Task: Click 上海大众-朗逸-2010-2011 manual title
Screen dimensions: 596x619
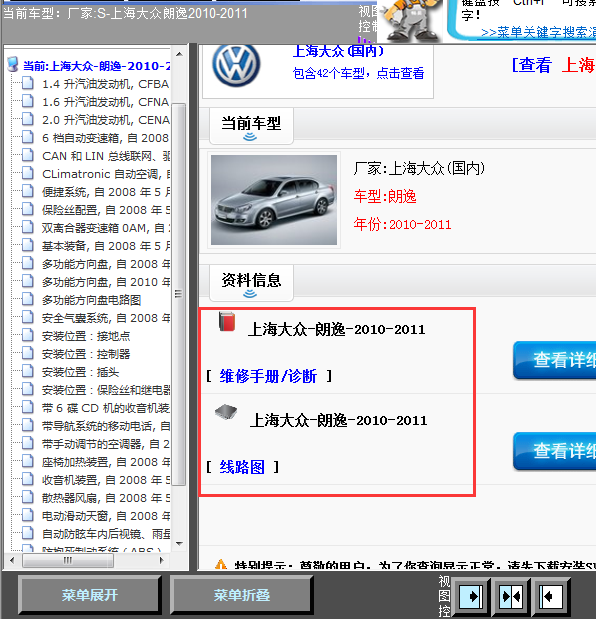Action: [336, 329]
